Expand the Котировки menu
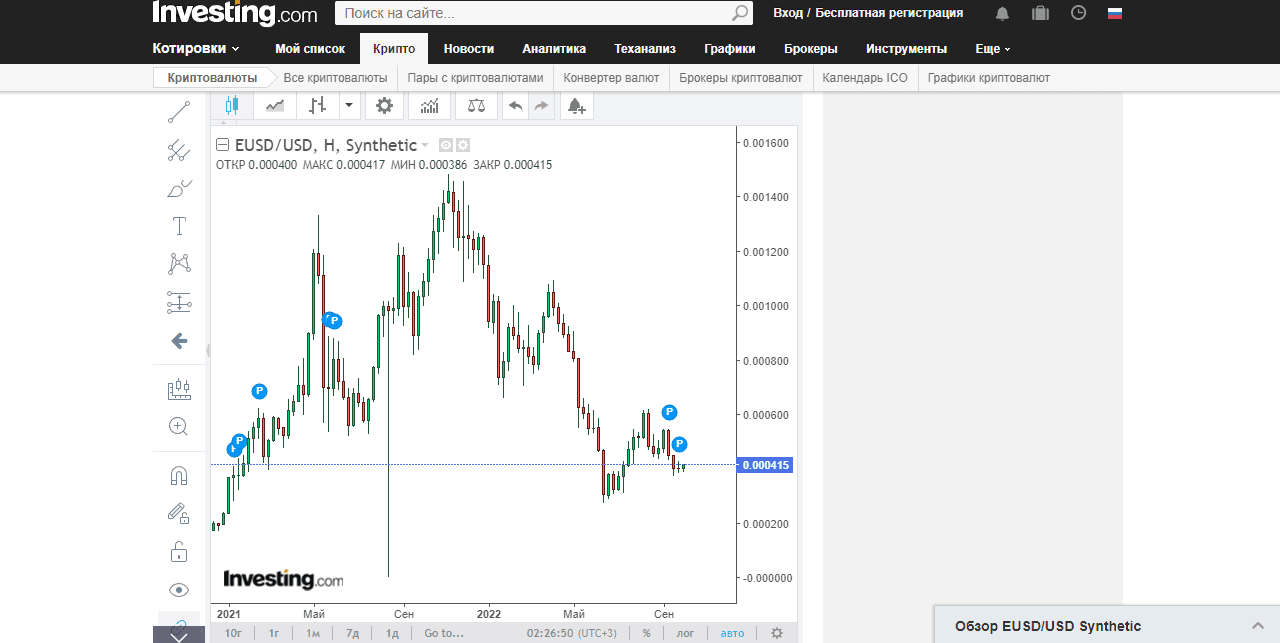Viewport: 1280px width, 643px height. 196,49
